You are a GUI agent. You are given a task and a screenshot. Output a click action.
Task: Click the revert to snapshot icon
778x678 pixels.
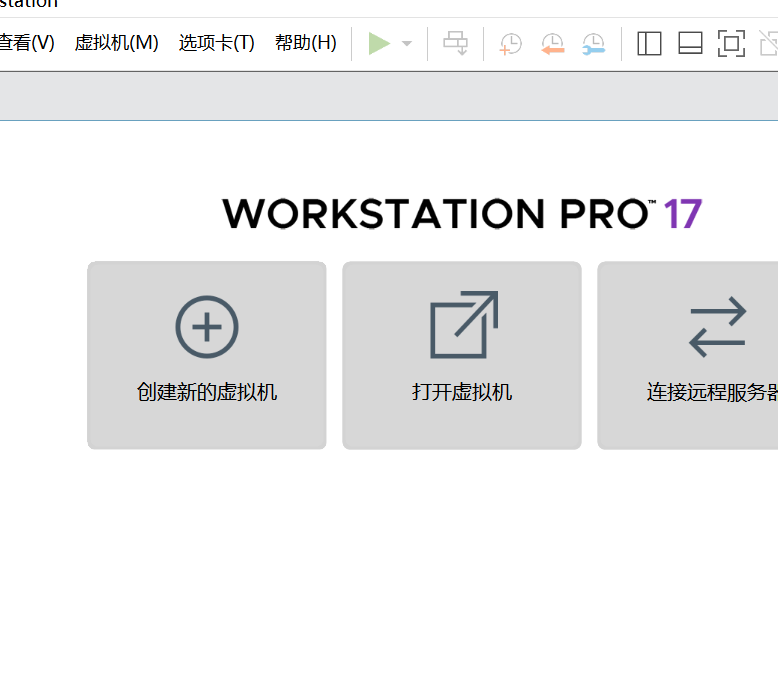tap(552, 44)
